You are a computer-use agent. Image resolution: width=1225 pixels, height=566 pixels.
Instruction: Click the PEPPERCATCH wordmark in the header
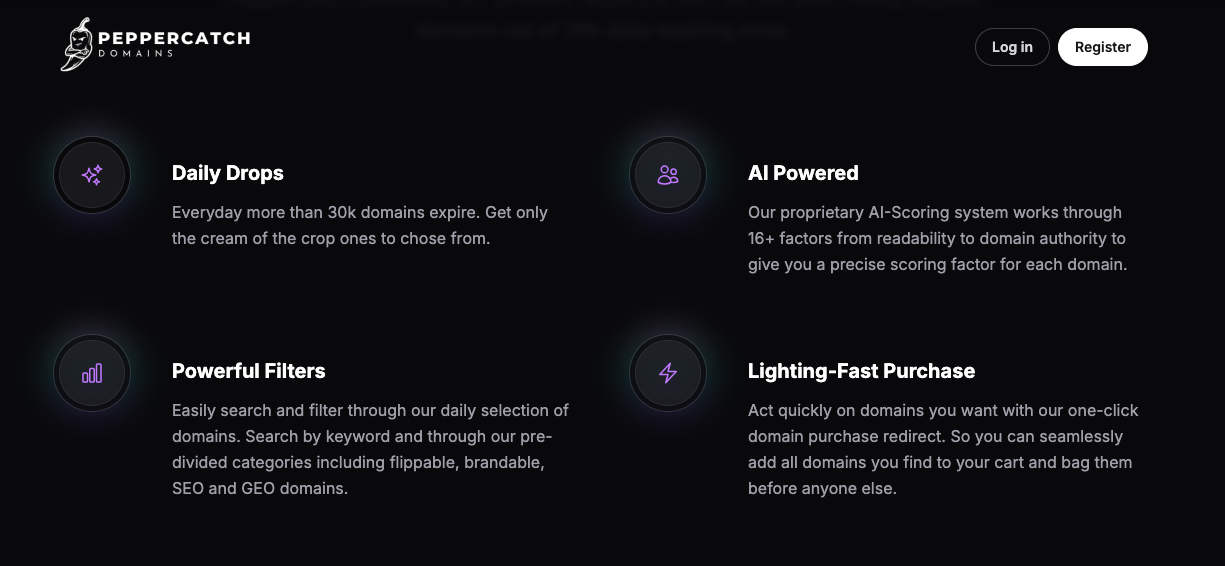pos(173,39)
